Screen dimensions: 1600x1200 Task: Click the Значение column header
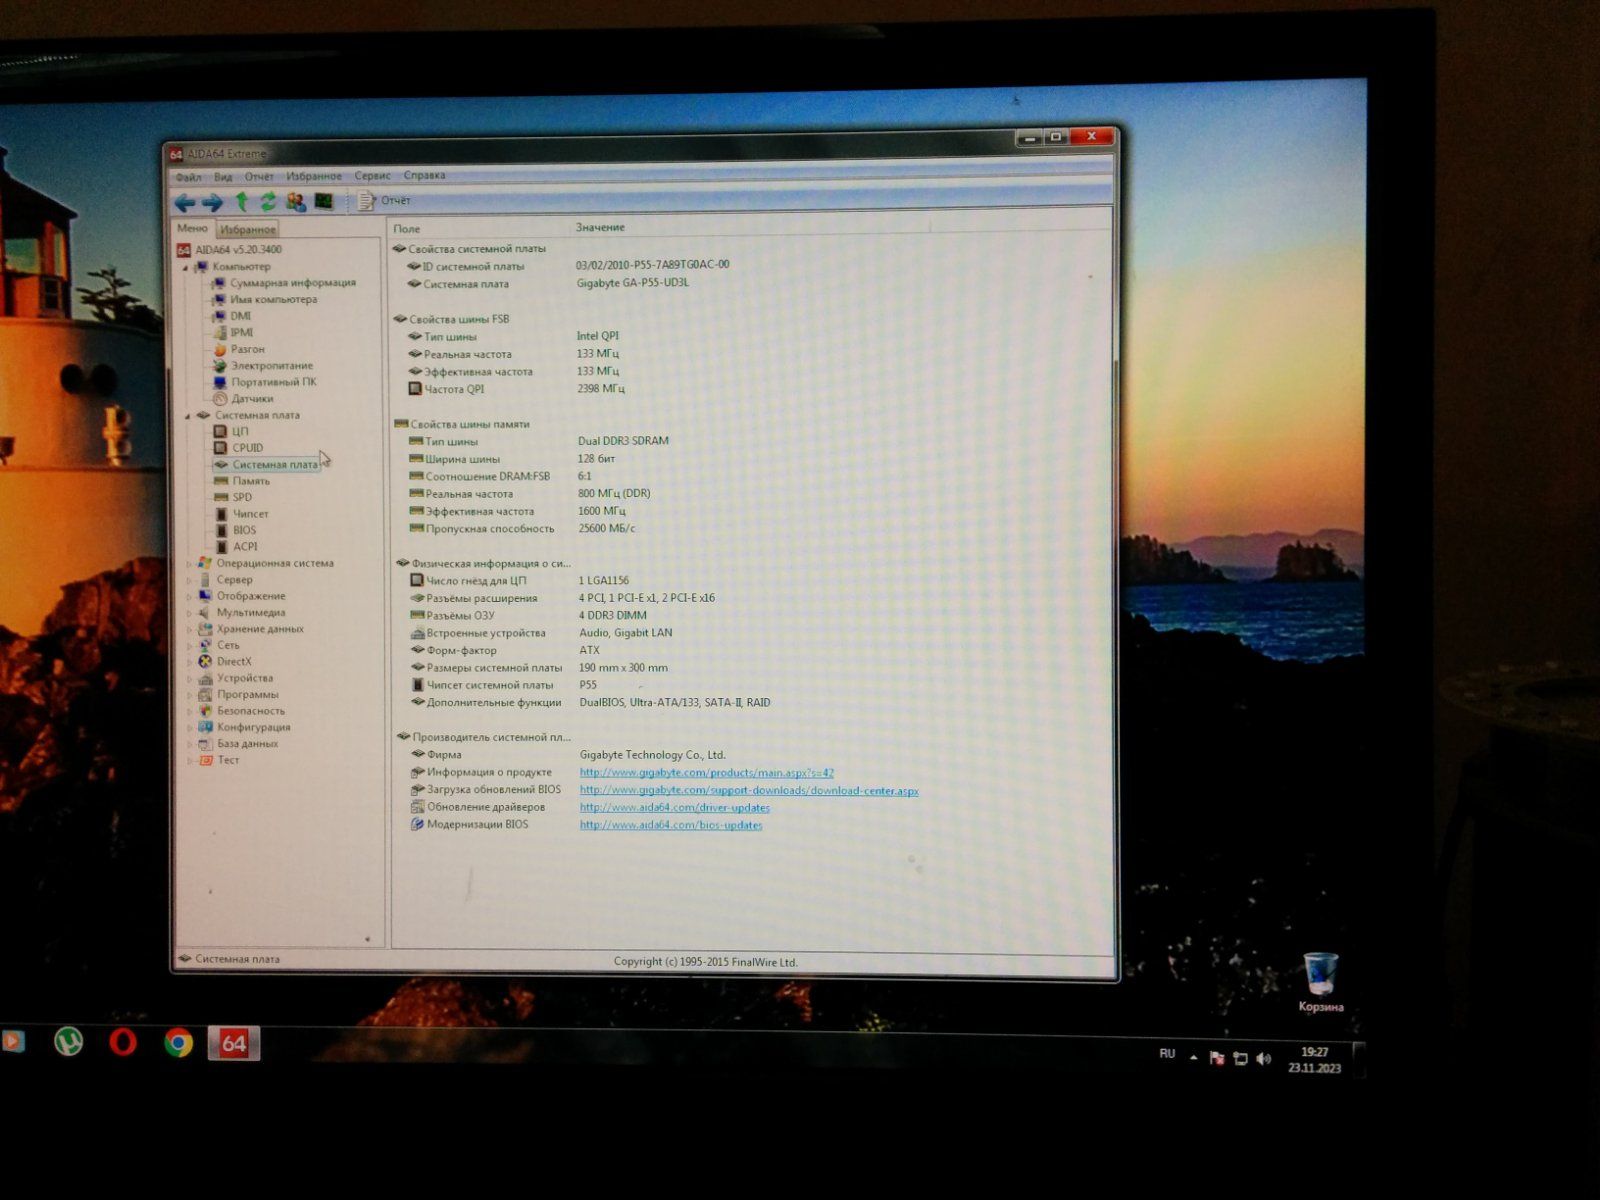(x=600, y=228)
